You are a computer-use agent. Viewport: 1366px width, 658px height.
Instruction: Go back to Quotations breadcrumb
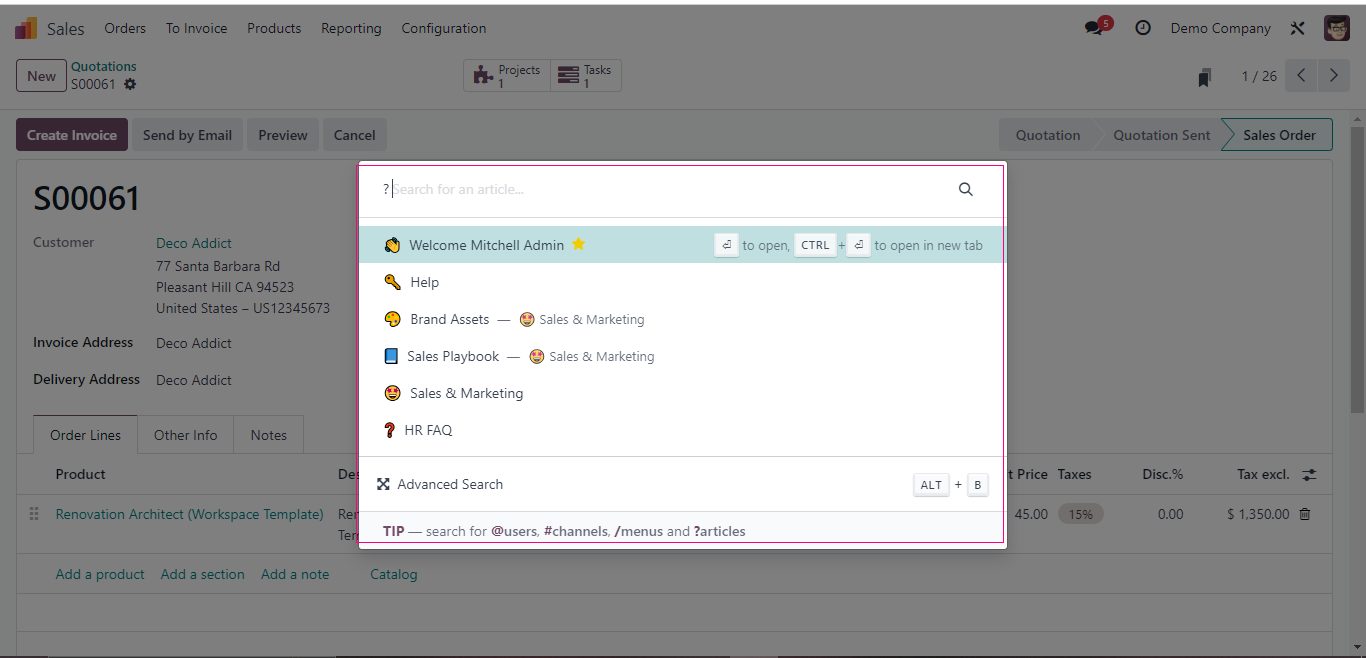[x=104, y=67]
